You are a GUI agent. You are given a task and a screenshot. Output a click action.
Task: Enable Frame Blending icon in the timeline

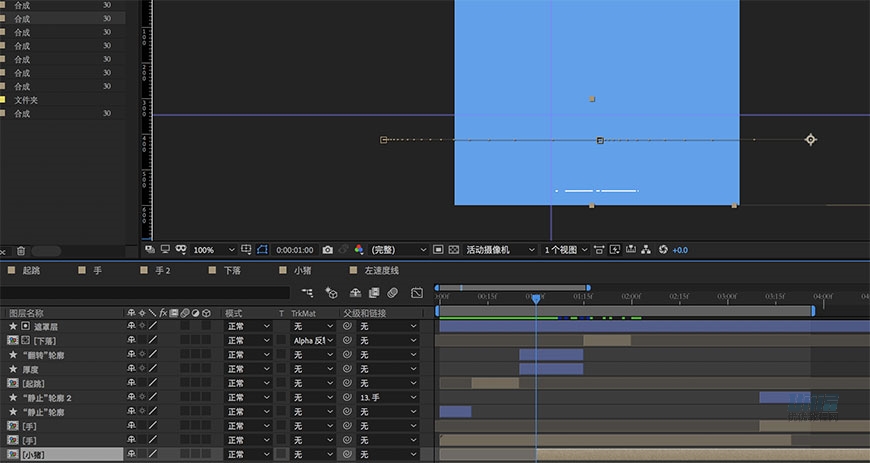tap(374, 292)
